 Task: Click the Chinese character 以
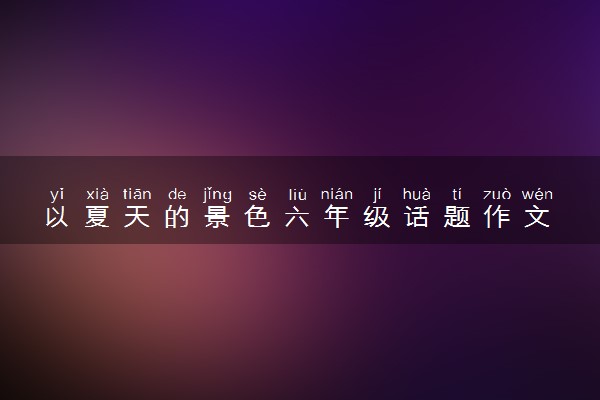click(57, 217)
